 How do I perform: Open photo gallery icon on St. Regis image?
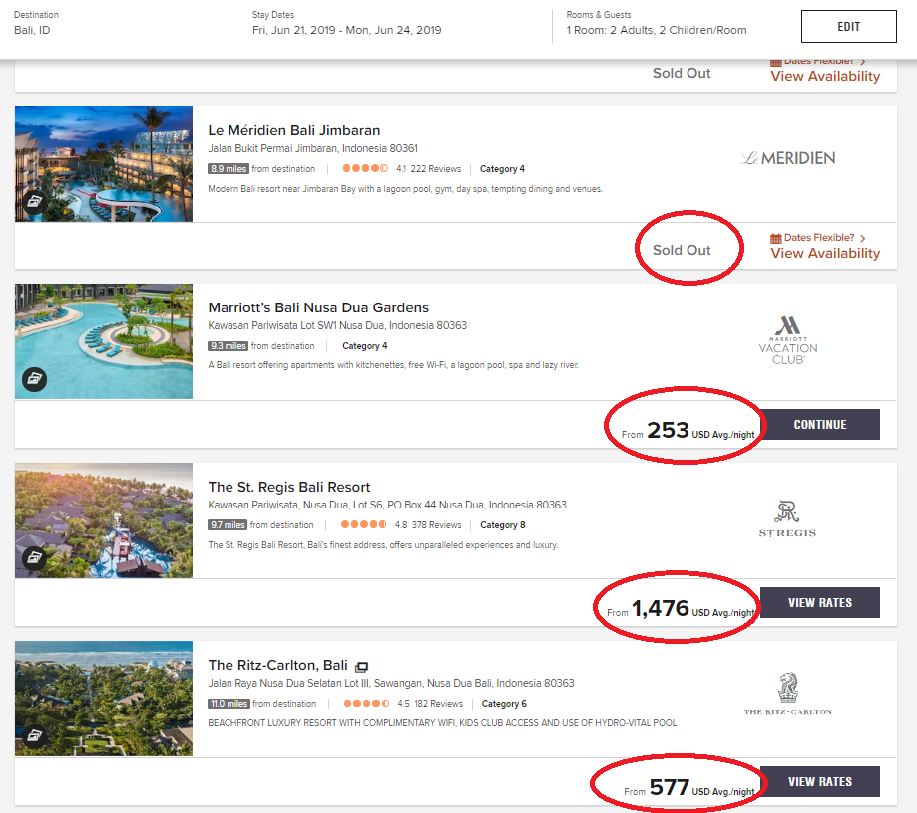35,557
